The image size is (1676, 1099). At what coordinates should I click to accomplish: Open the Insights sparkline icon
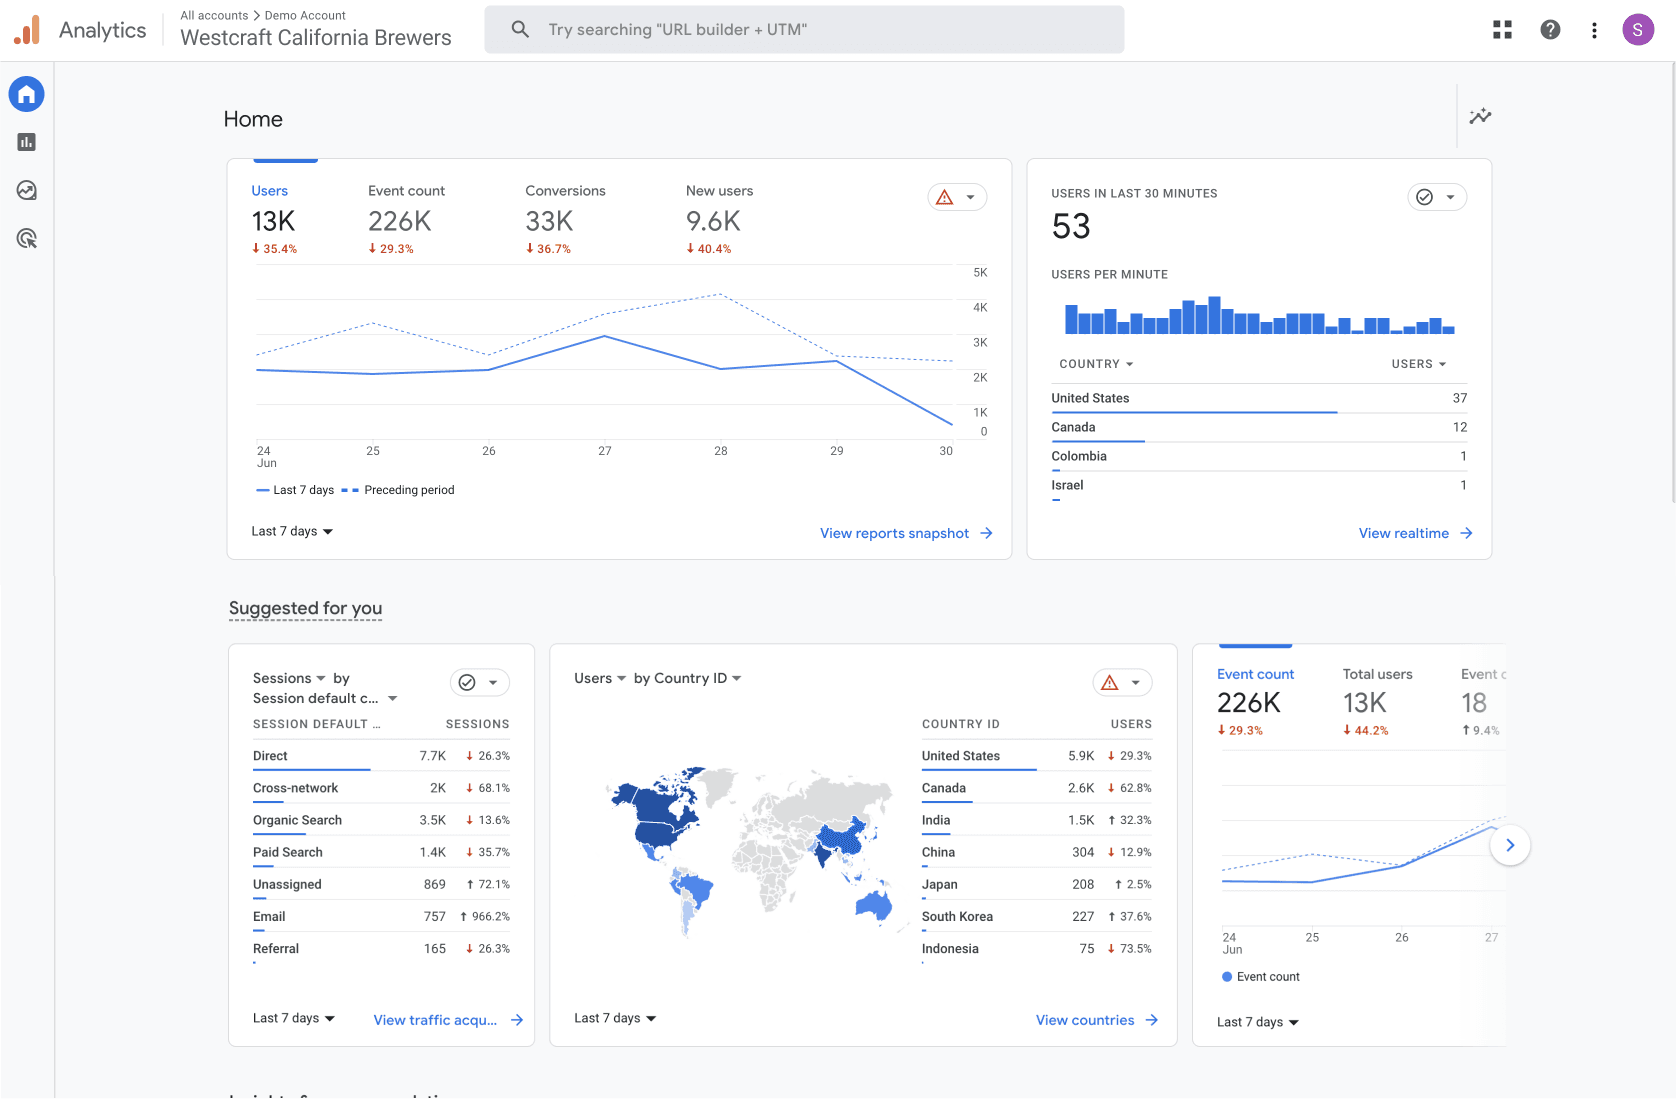[1480, 116]
